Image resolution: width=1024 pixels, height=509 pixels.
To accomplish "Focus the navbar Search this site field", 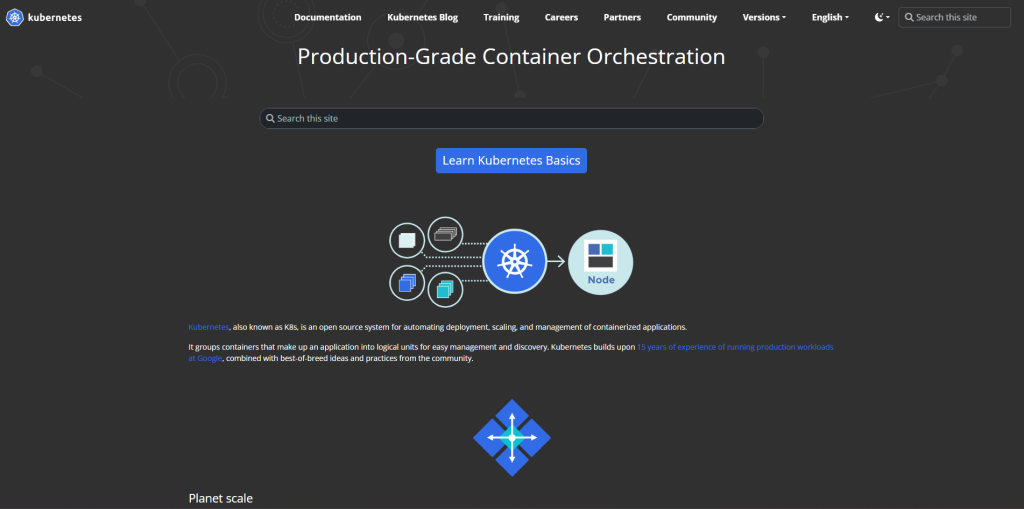I will pos(955,18).
